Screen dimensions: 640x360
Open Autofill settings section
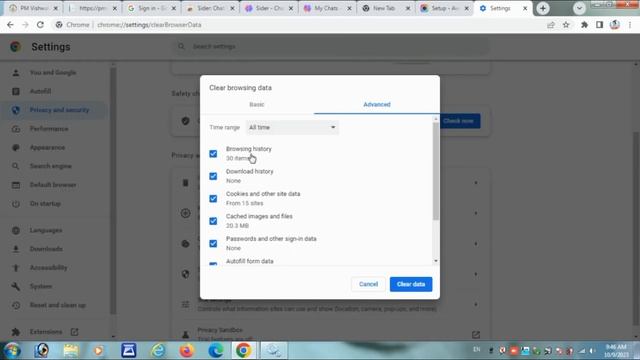(x=40, y=91)
